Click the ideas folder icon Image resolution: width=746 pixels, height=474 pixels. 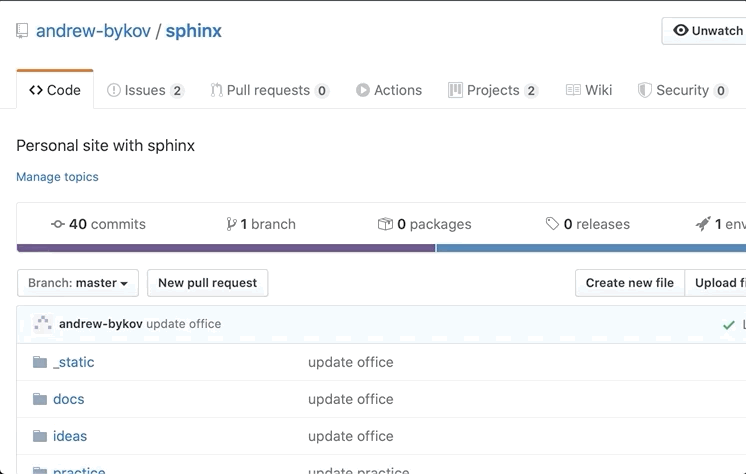(x=40, y=436)
